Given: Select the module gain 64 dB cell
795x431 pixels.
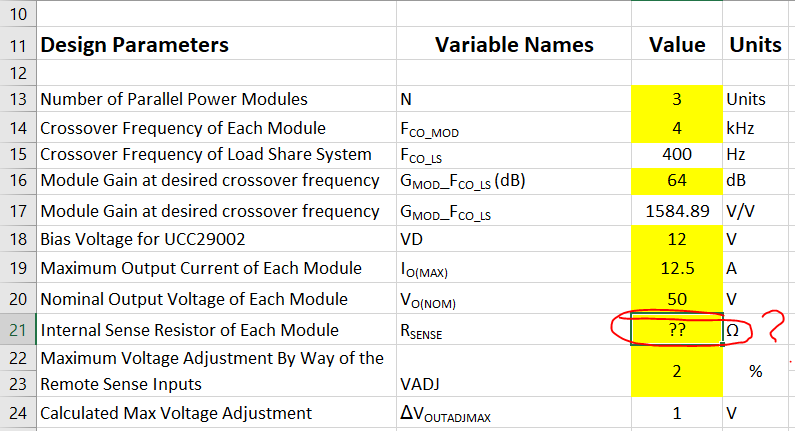Looking at the screenshot, I should point(676,181).
